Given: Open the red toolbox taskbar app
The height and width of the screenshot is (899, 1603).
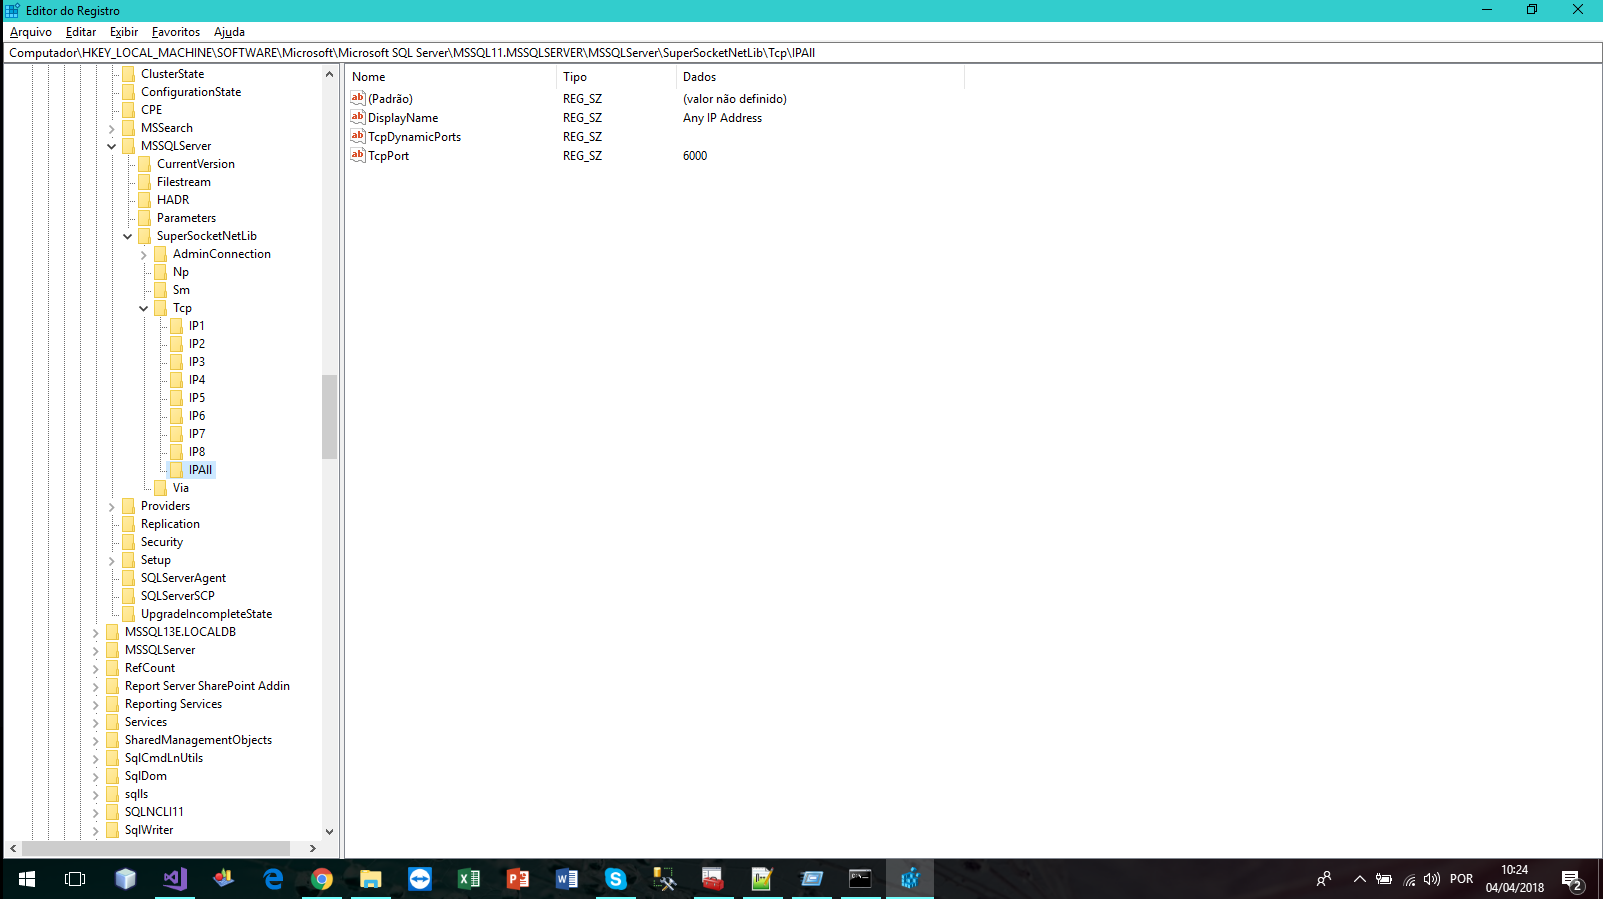Looking at the screenshot, I should coord(713,879).
